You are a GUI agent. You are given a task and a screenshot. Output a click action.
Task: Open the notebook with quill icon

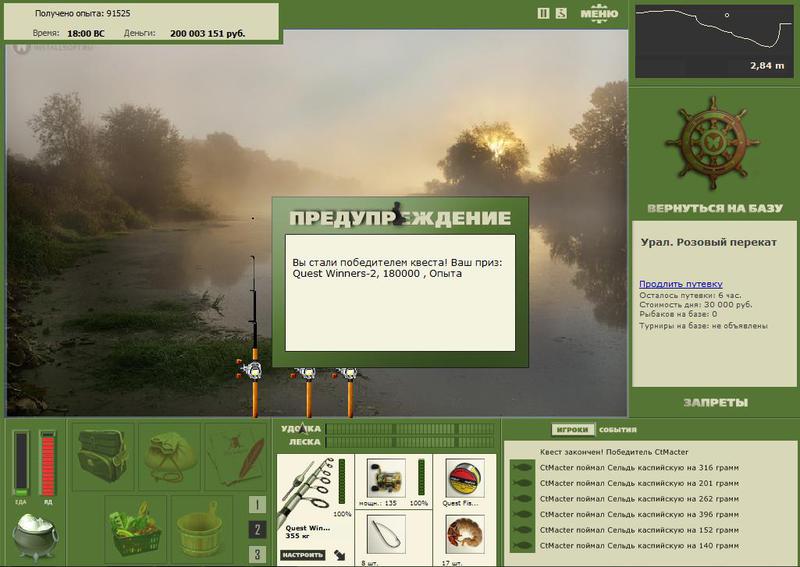(x=236, y=456)
